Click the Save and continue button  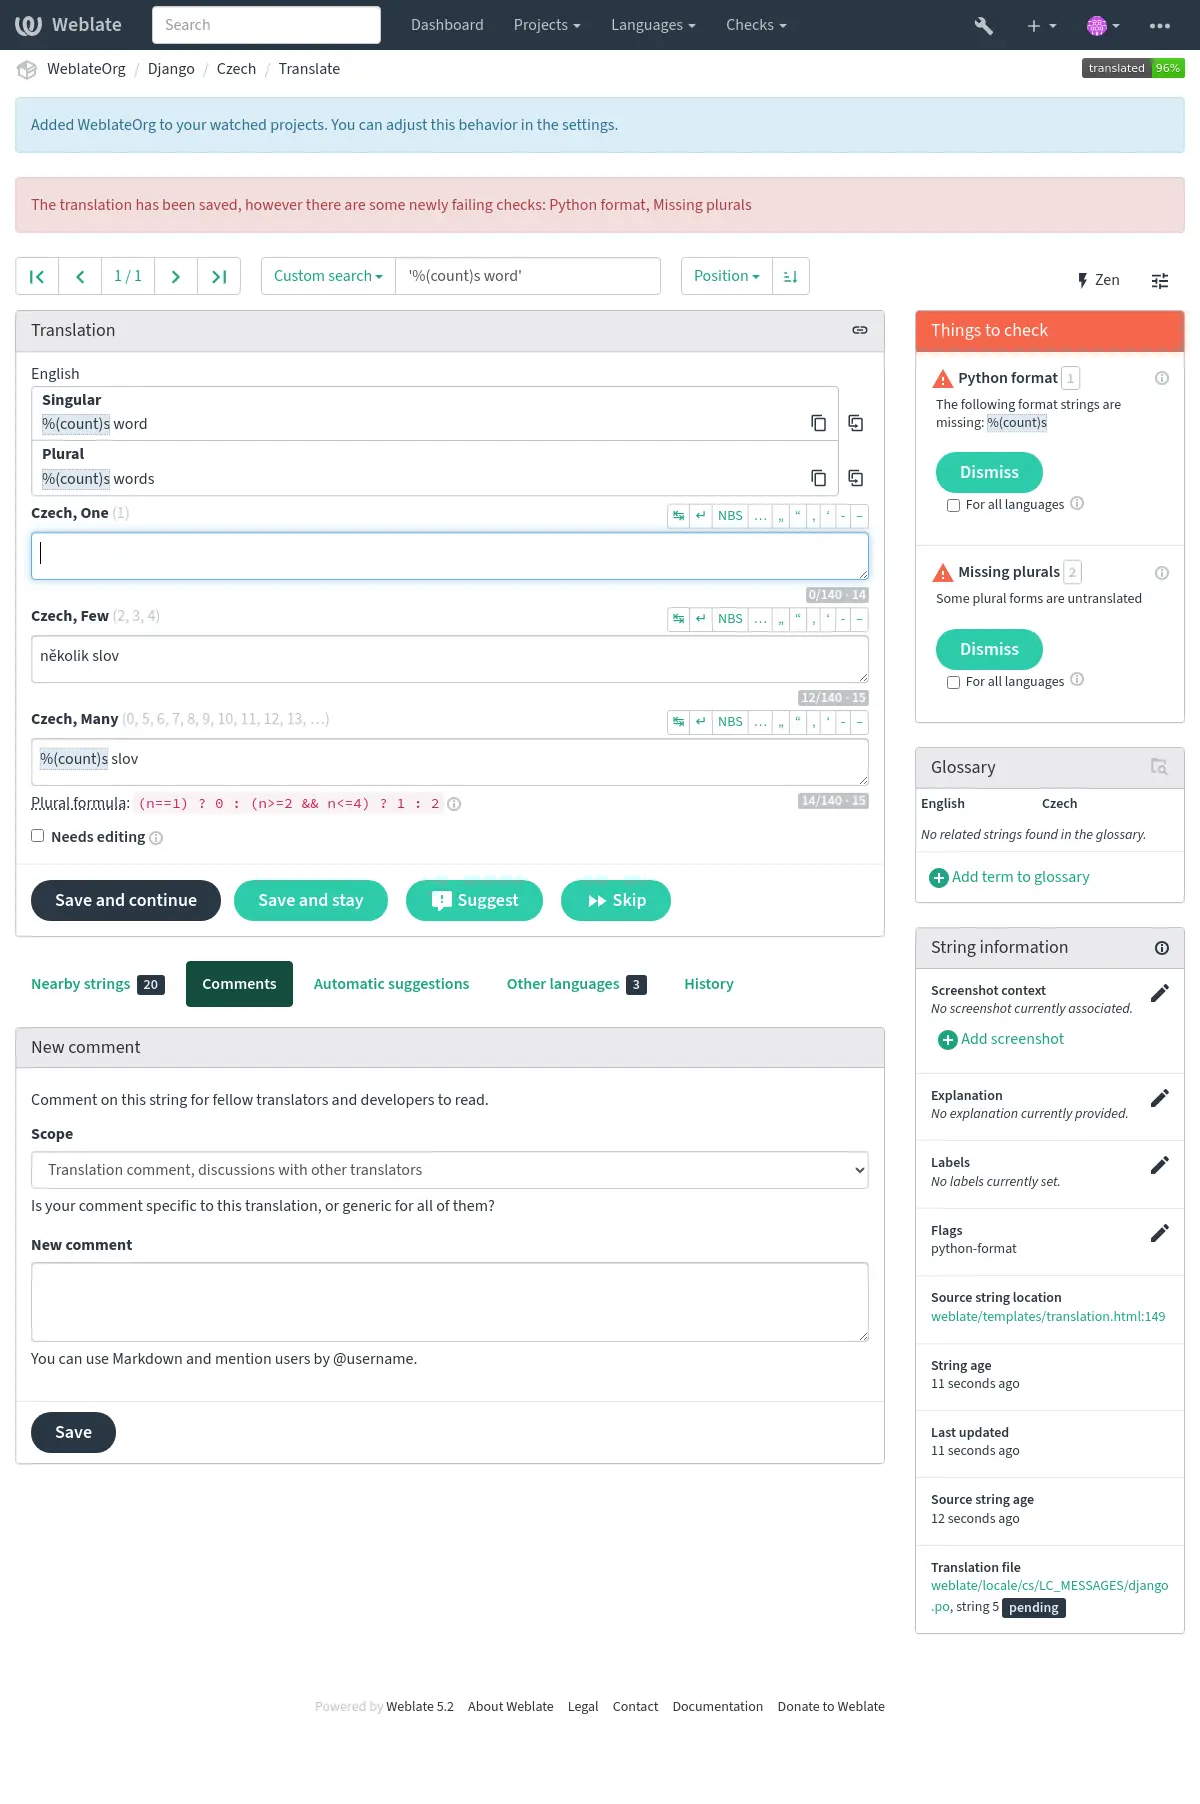(x=126, y=900)
